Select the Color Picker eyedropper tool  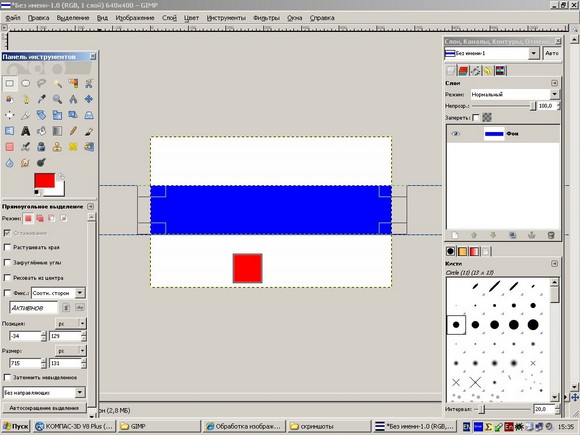pos(41,99)
